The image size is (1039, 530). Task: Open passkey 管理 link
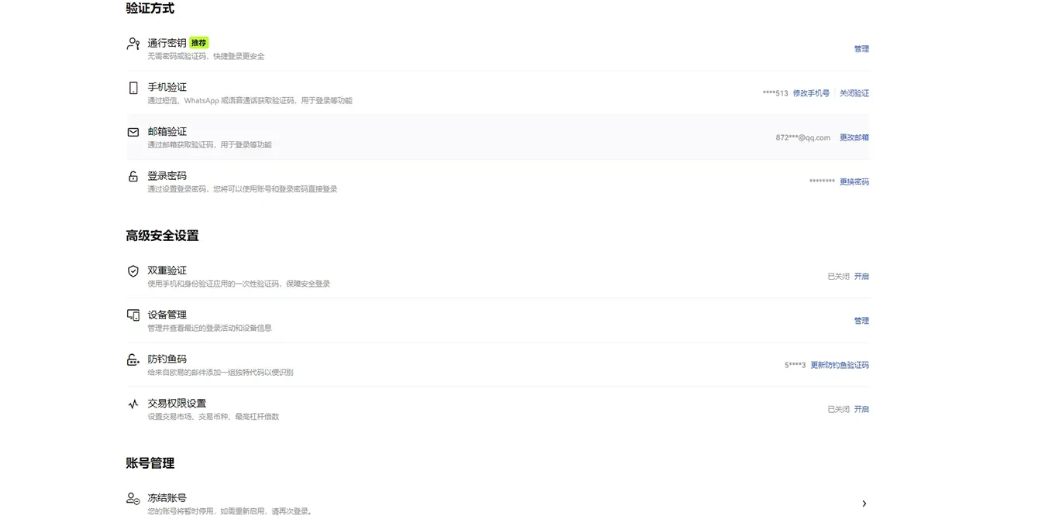(x=861, y=49)
